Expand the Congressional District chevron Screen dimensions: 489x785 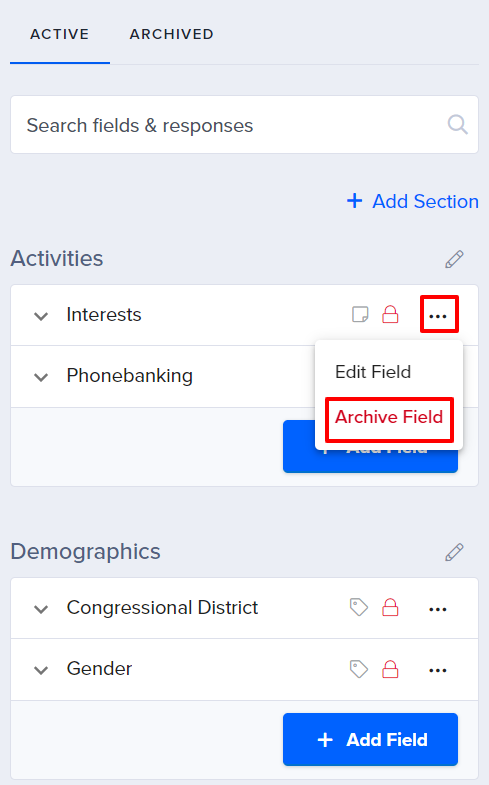(41, 609)
